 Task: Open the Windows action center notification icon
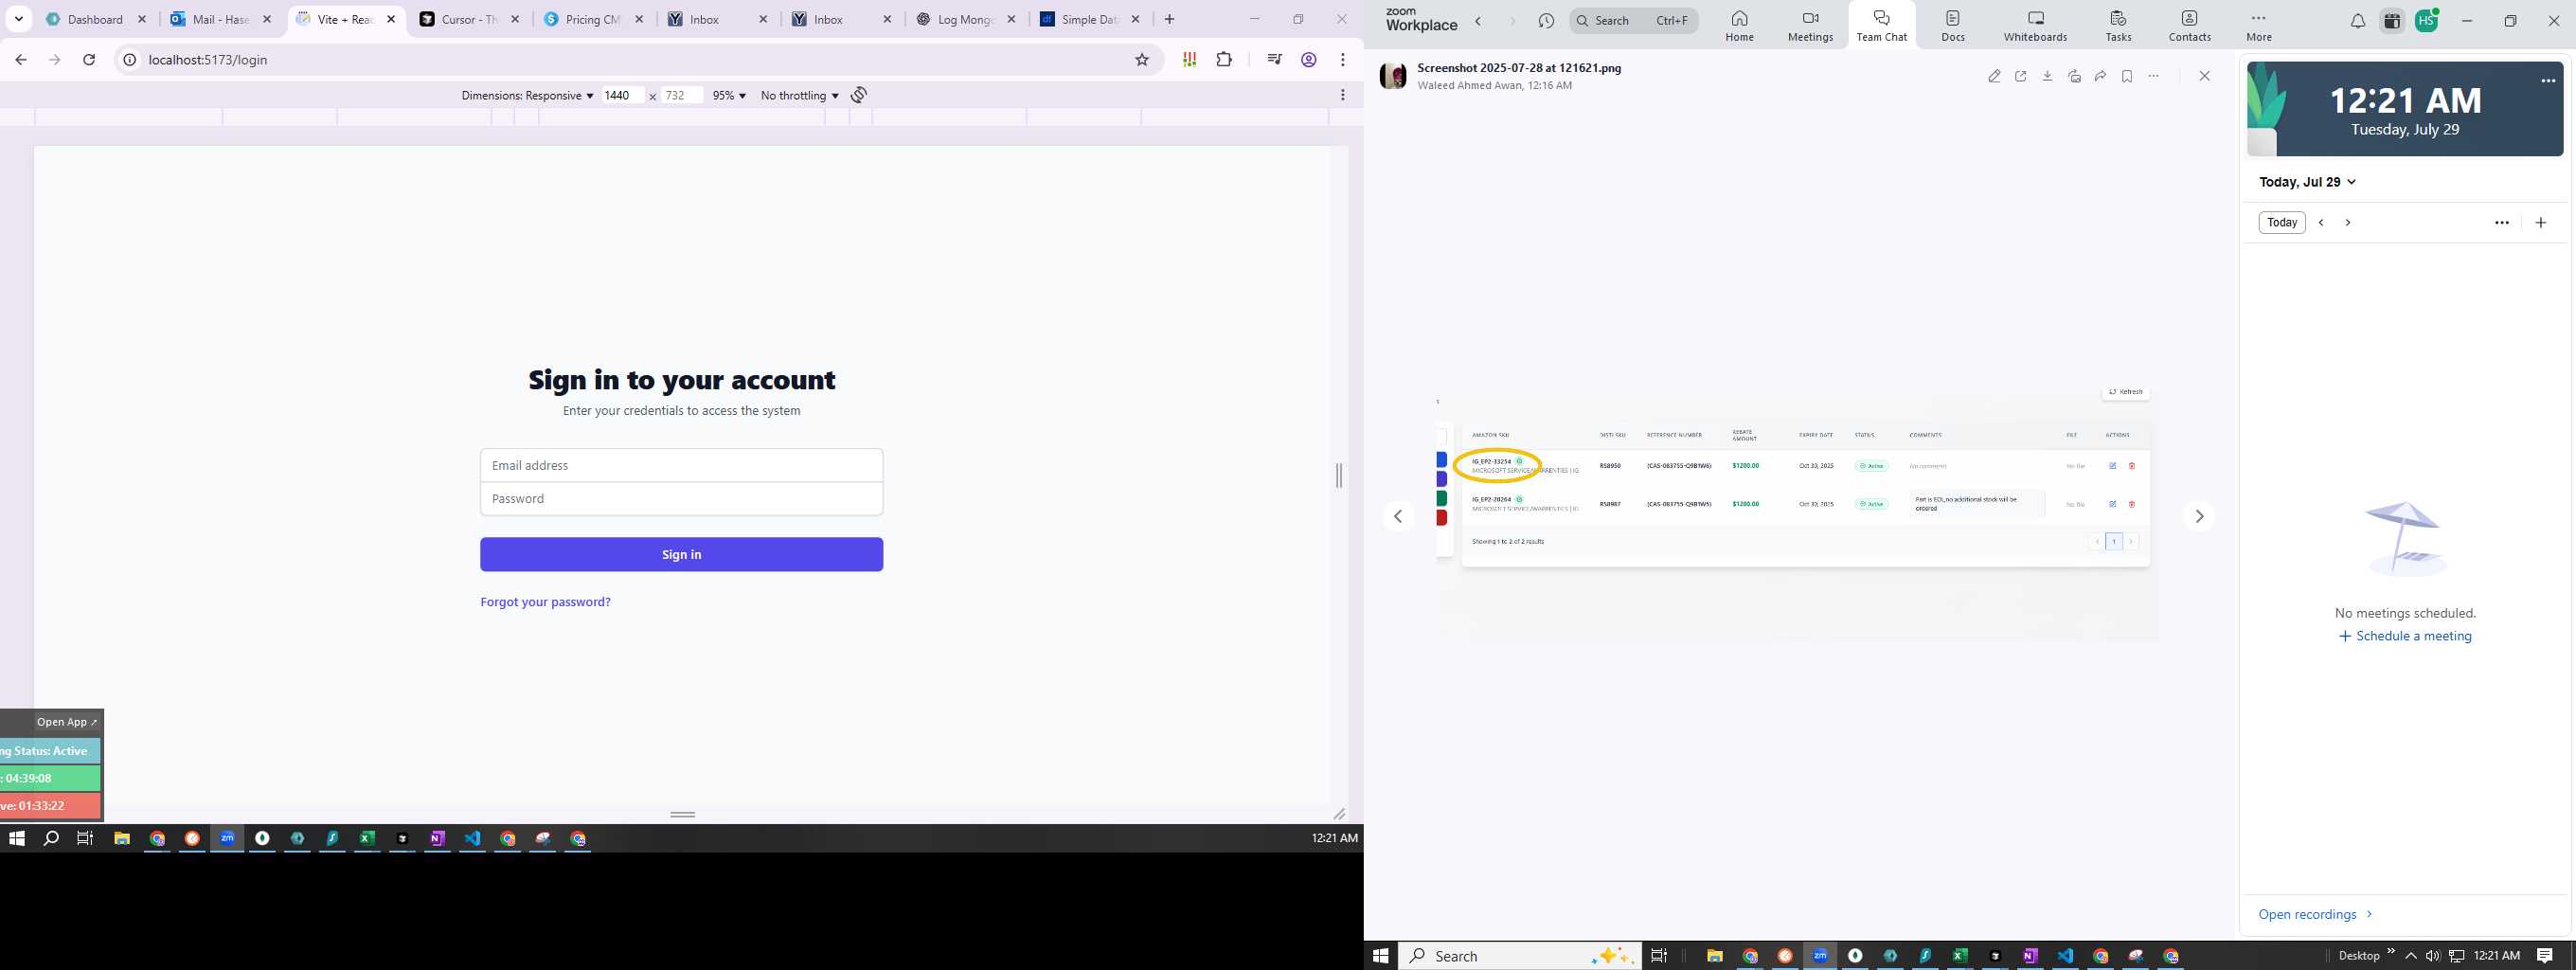[2545, 956]
